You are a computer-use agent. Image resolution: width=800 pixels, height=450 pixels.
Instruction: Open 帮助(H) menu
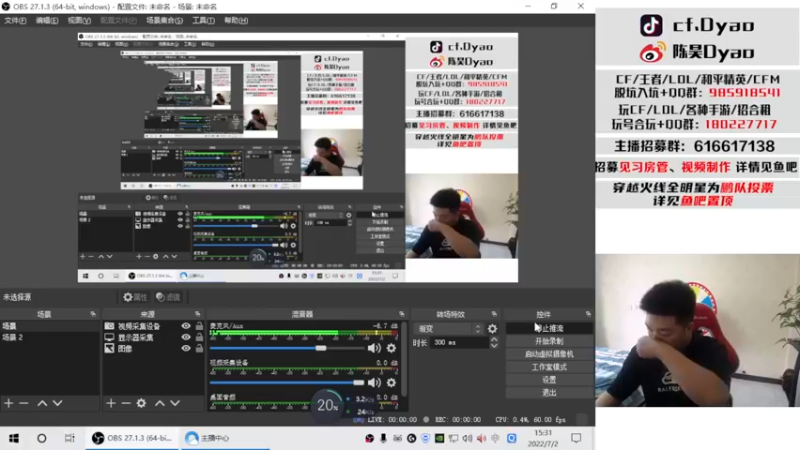(236, 20)
